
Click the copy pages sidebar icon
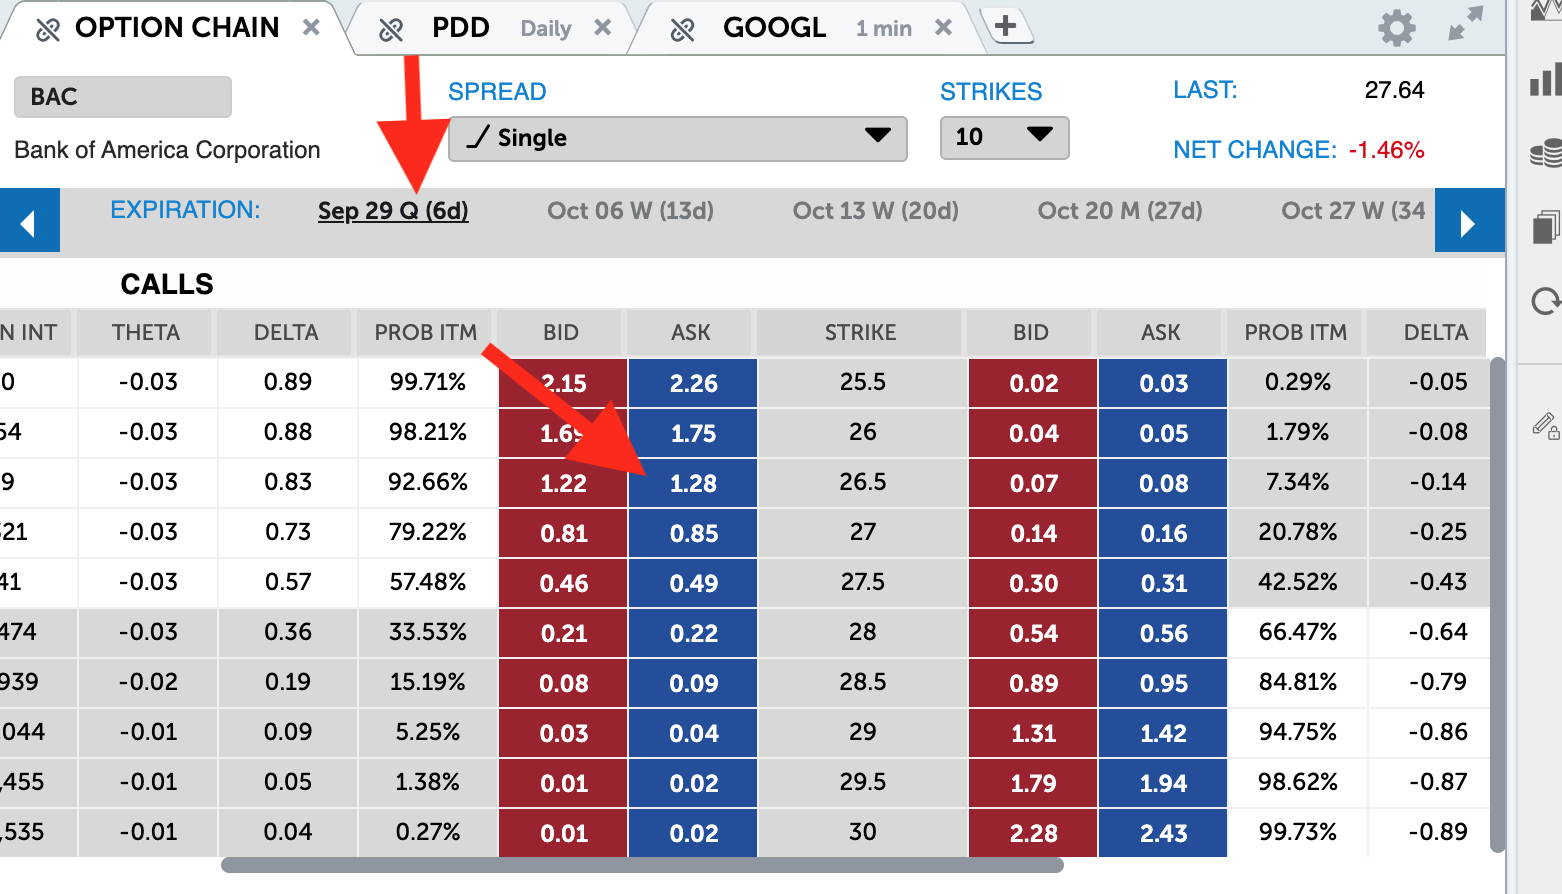pyautogui.click(x=1546, y=227)
